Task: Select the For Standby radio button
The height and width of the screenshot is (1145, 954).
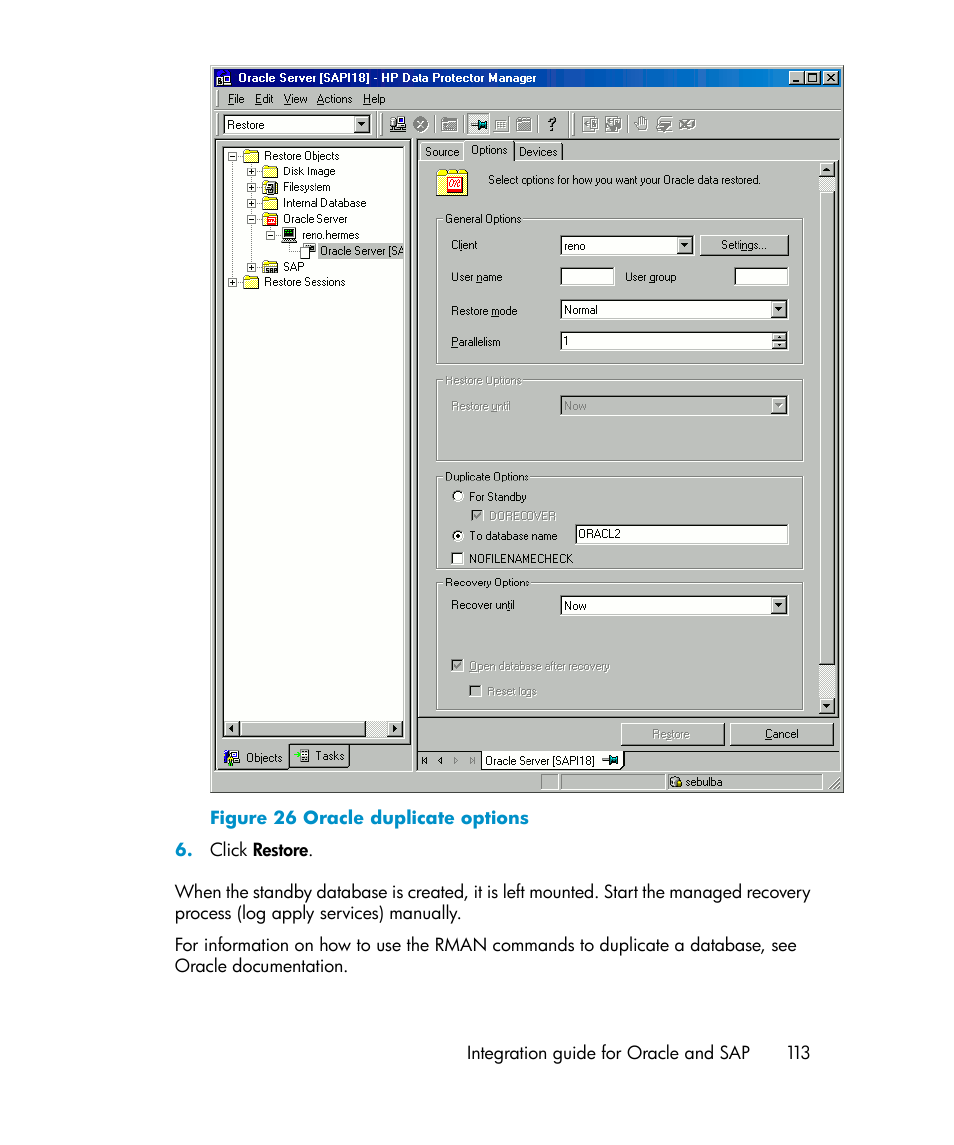Action: [458, 497]
